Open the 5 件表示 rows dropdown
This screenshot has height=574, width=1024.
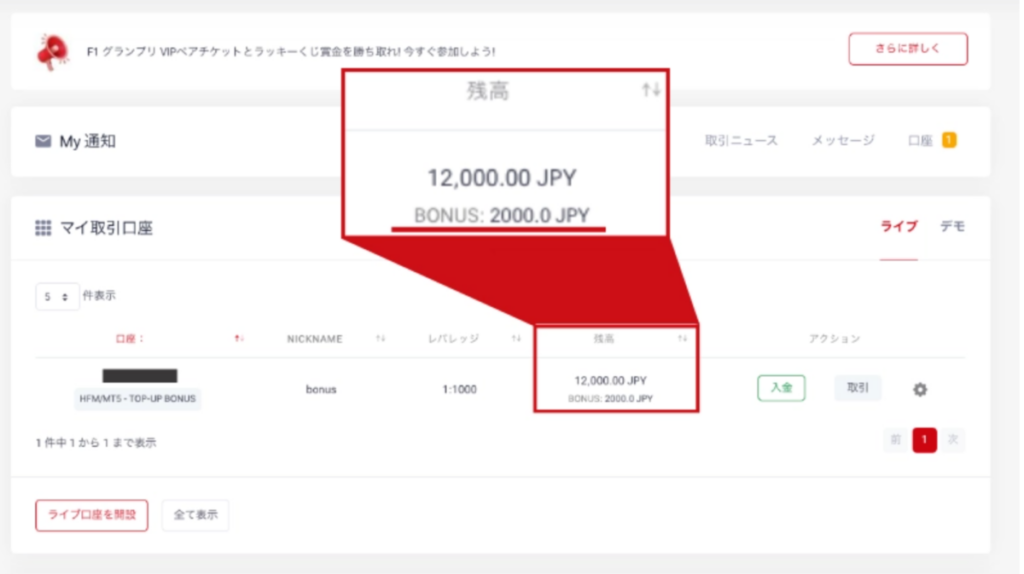[57, 296]
